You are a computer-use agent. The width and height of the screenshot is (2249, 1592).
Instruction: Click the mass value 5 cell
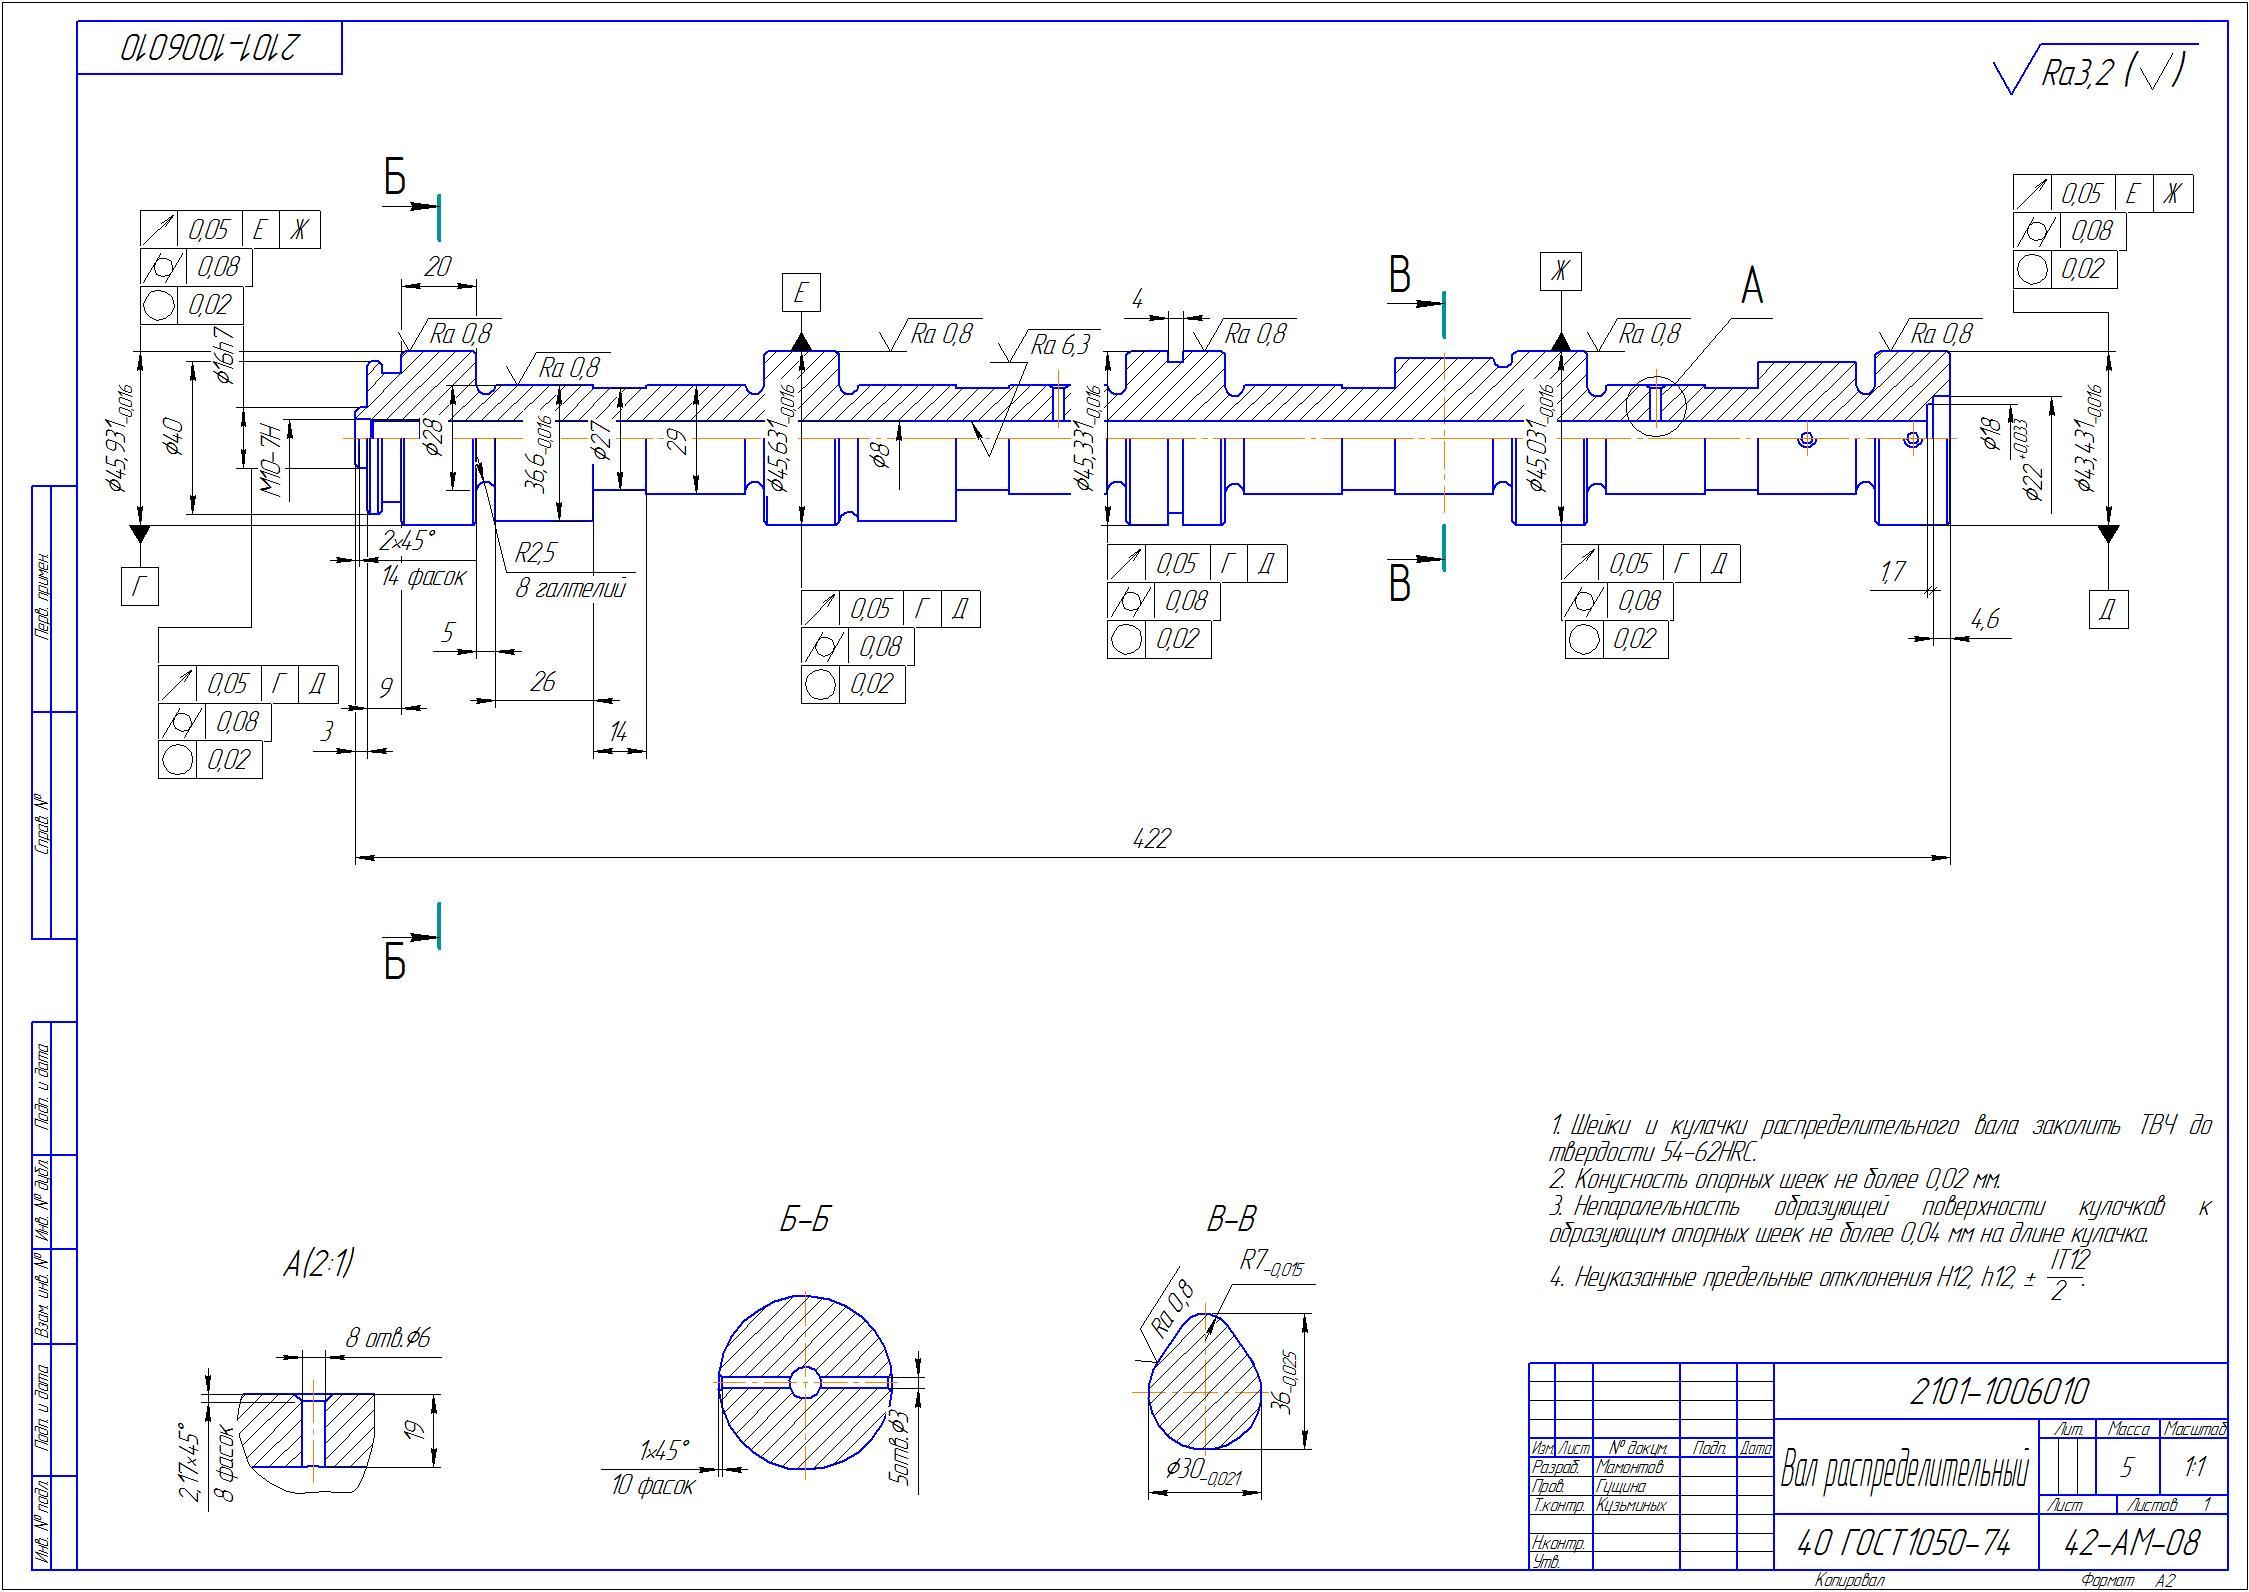(2126, 1467)
